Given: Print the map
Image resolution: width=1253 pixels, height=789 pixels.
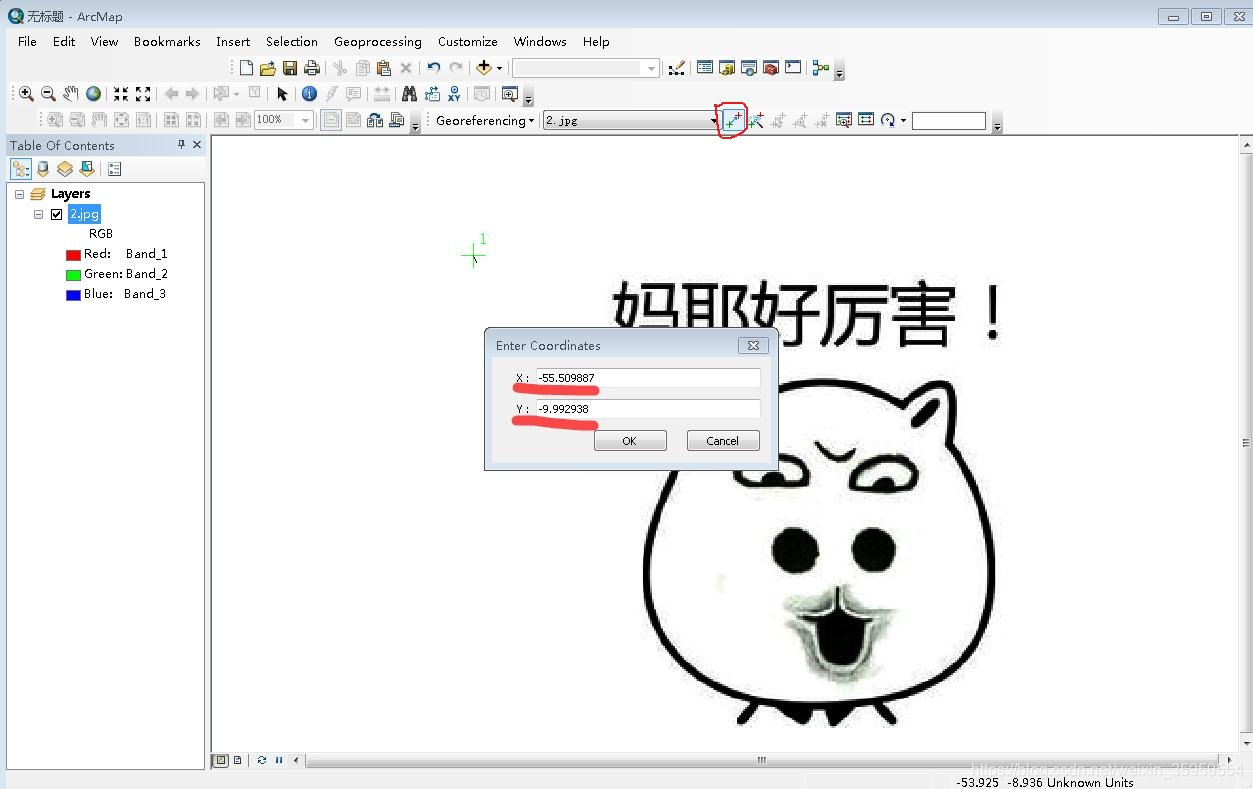Looking at the screenshot, I should pyautogui.click(x=312, y=68).
